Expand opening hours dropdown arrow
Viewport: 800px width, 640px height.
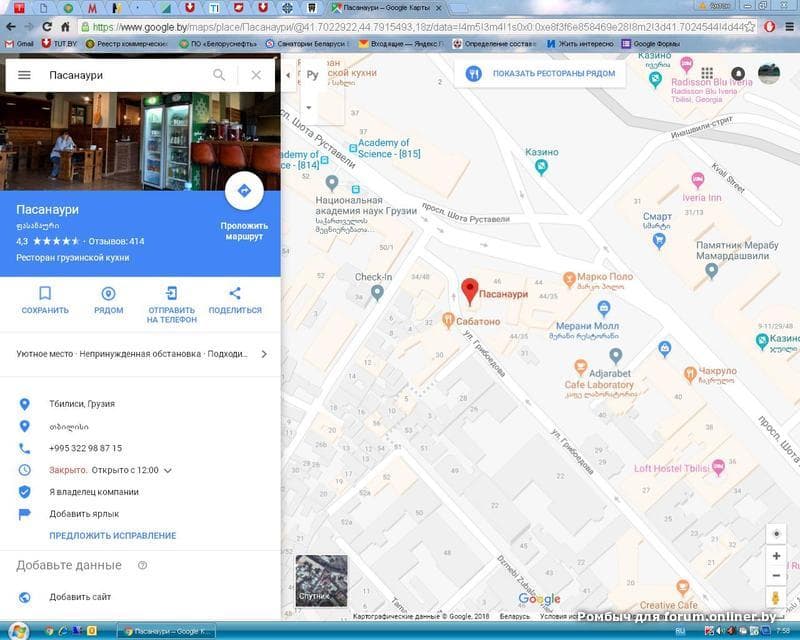[168, 471]
